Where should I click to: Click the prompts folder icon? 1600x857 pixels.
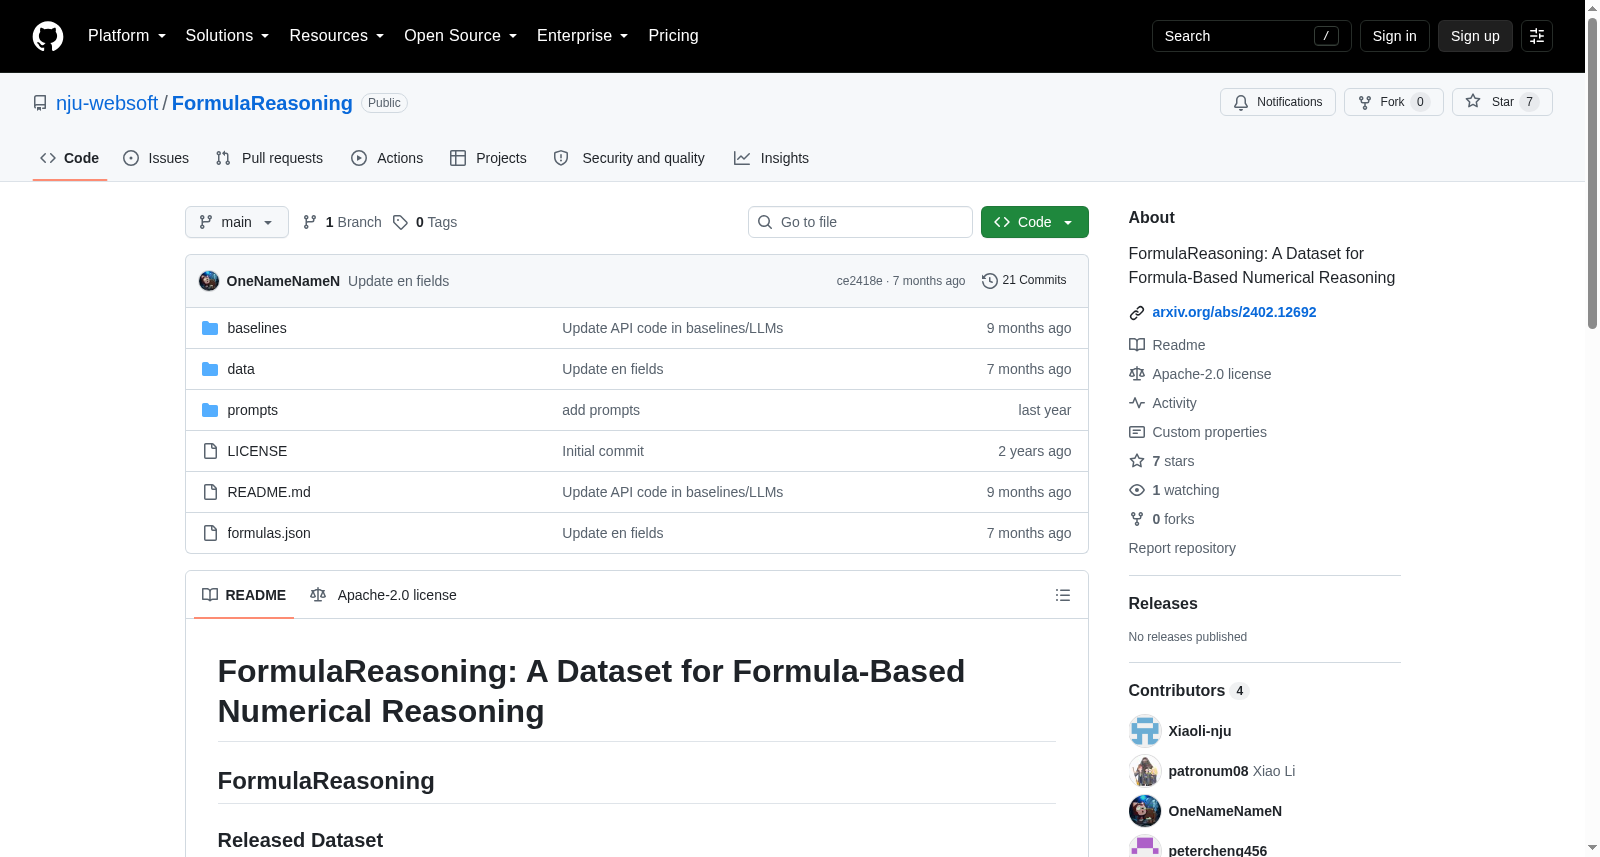click(210, 410)
